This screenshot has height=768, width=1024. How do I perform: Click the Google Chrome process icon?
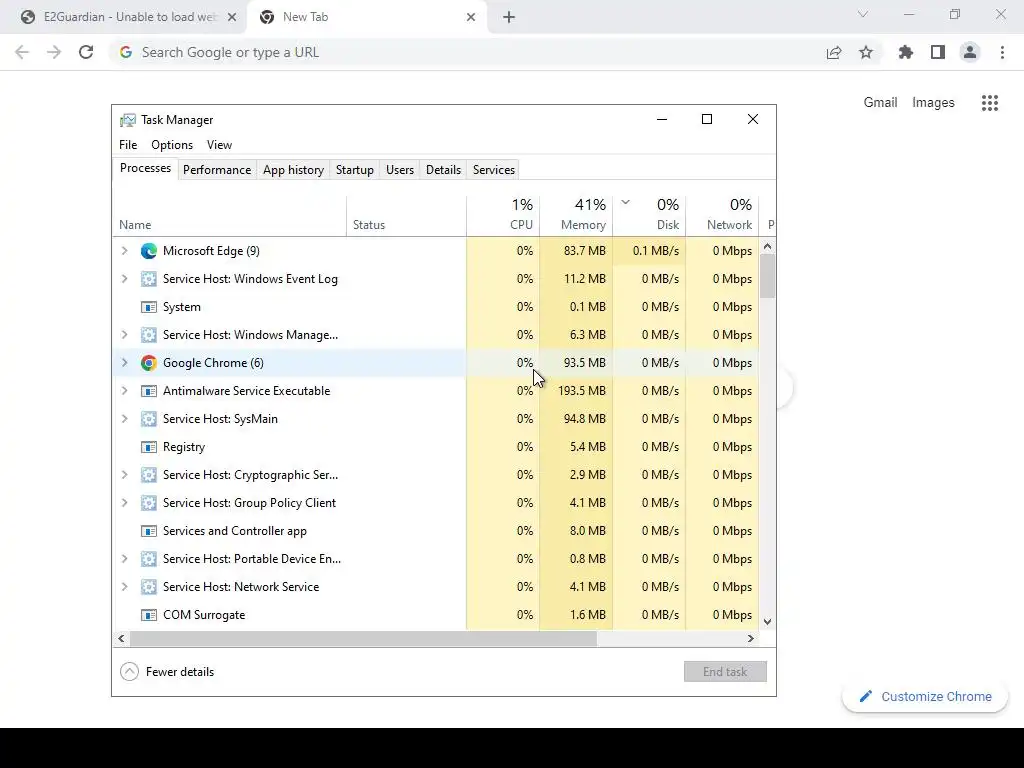(x=149, y=363)
